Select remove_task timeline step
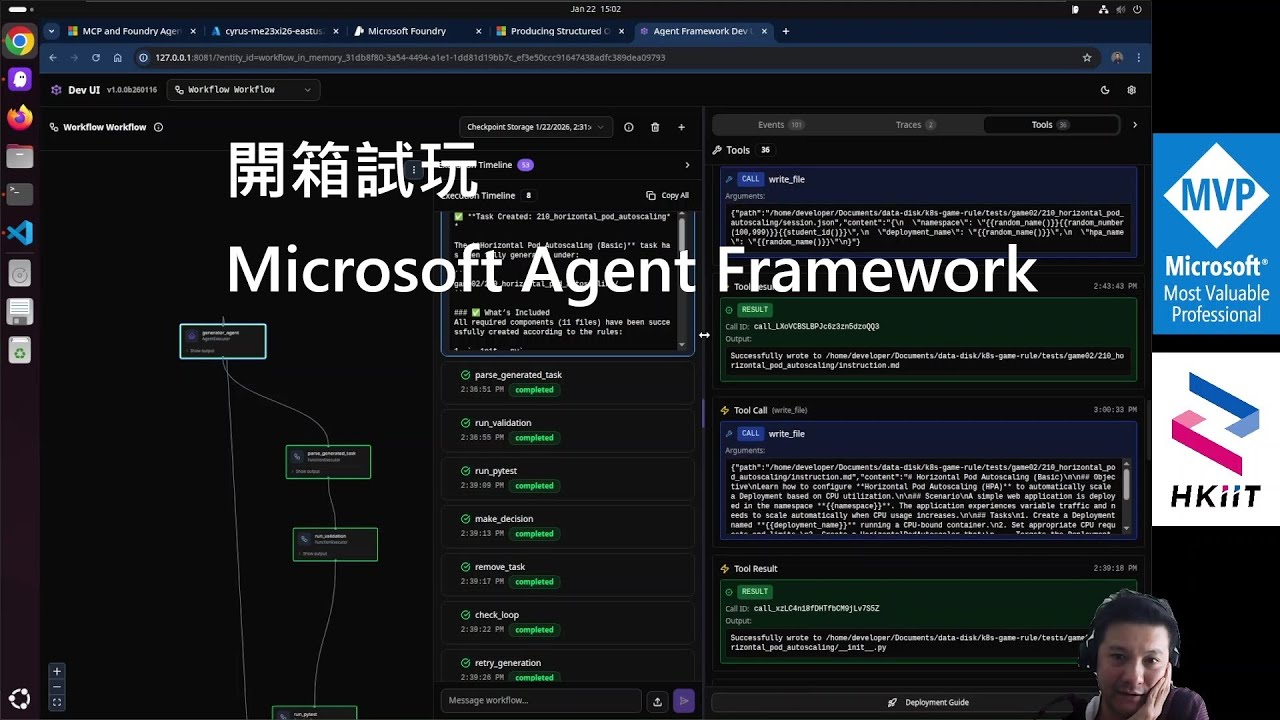 [567, 574]
